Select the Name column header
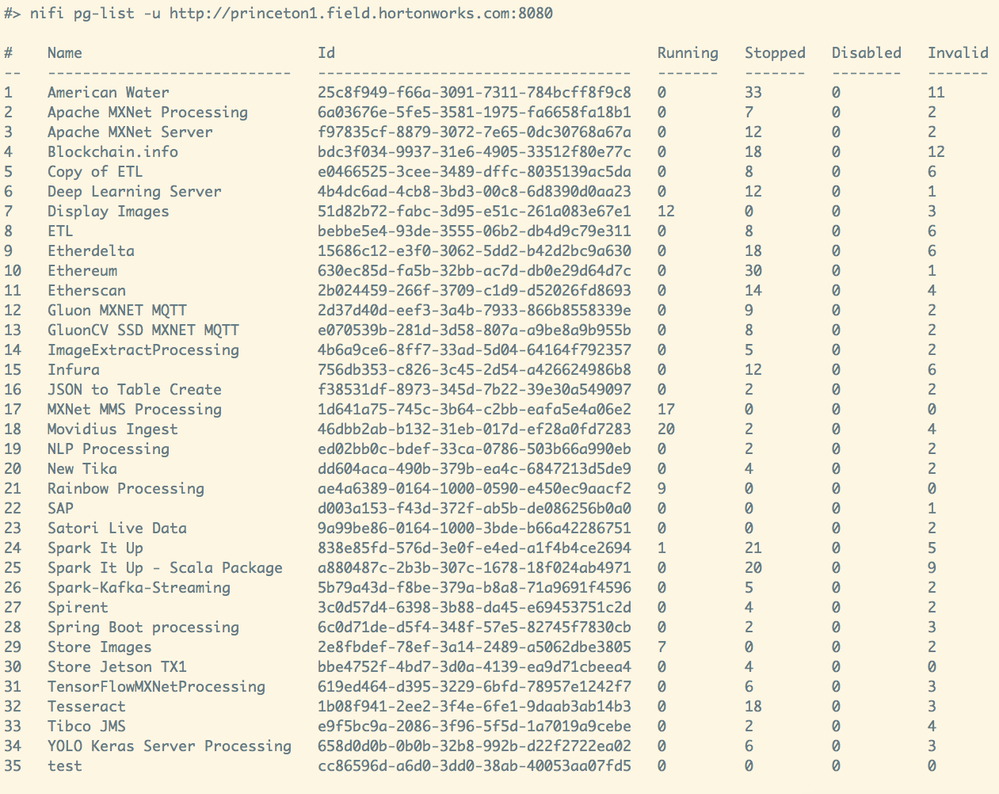The image size is (999, 794). tap(67, 52)
